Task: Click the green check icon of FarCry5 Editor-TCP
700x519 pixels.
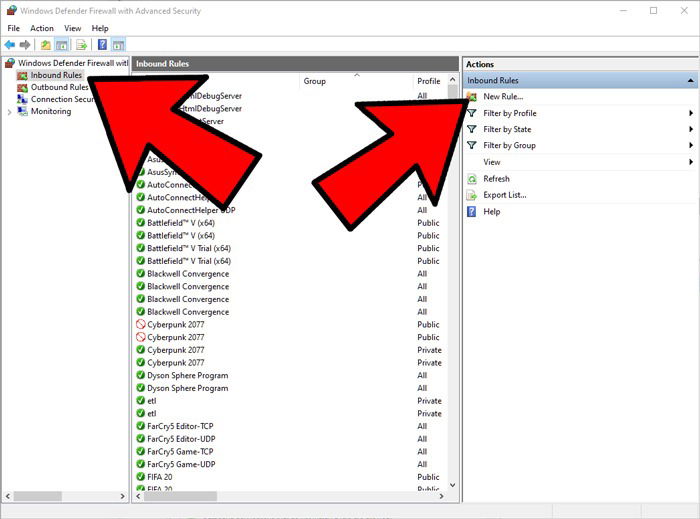Action: 141,426
